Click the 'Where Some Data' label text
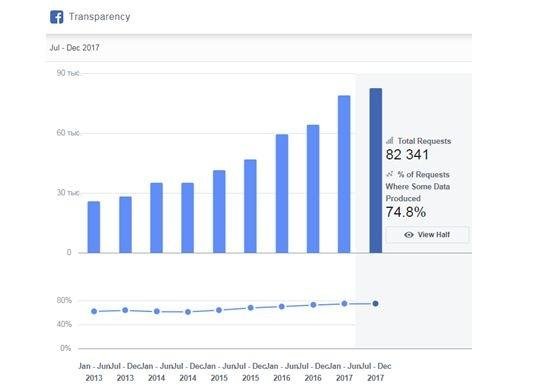 (x=418, y=187)
